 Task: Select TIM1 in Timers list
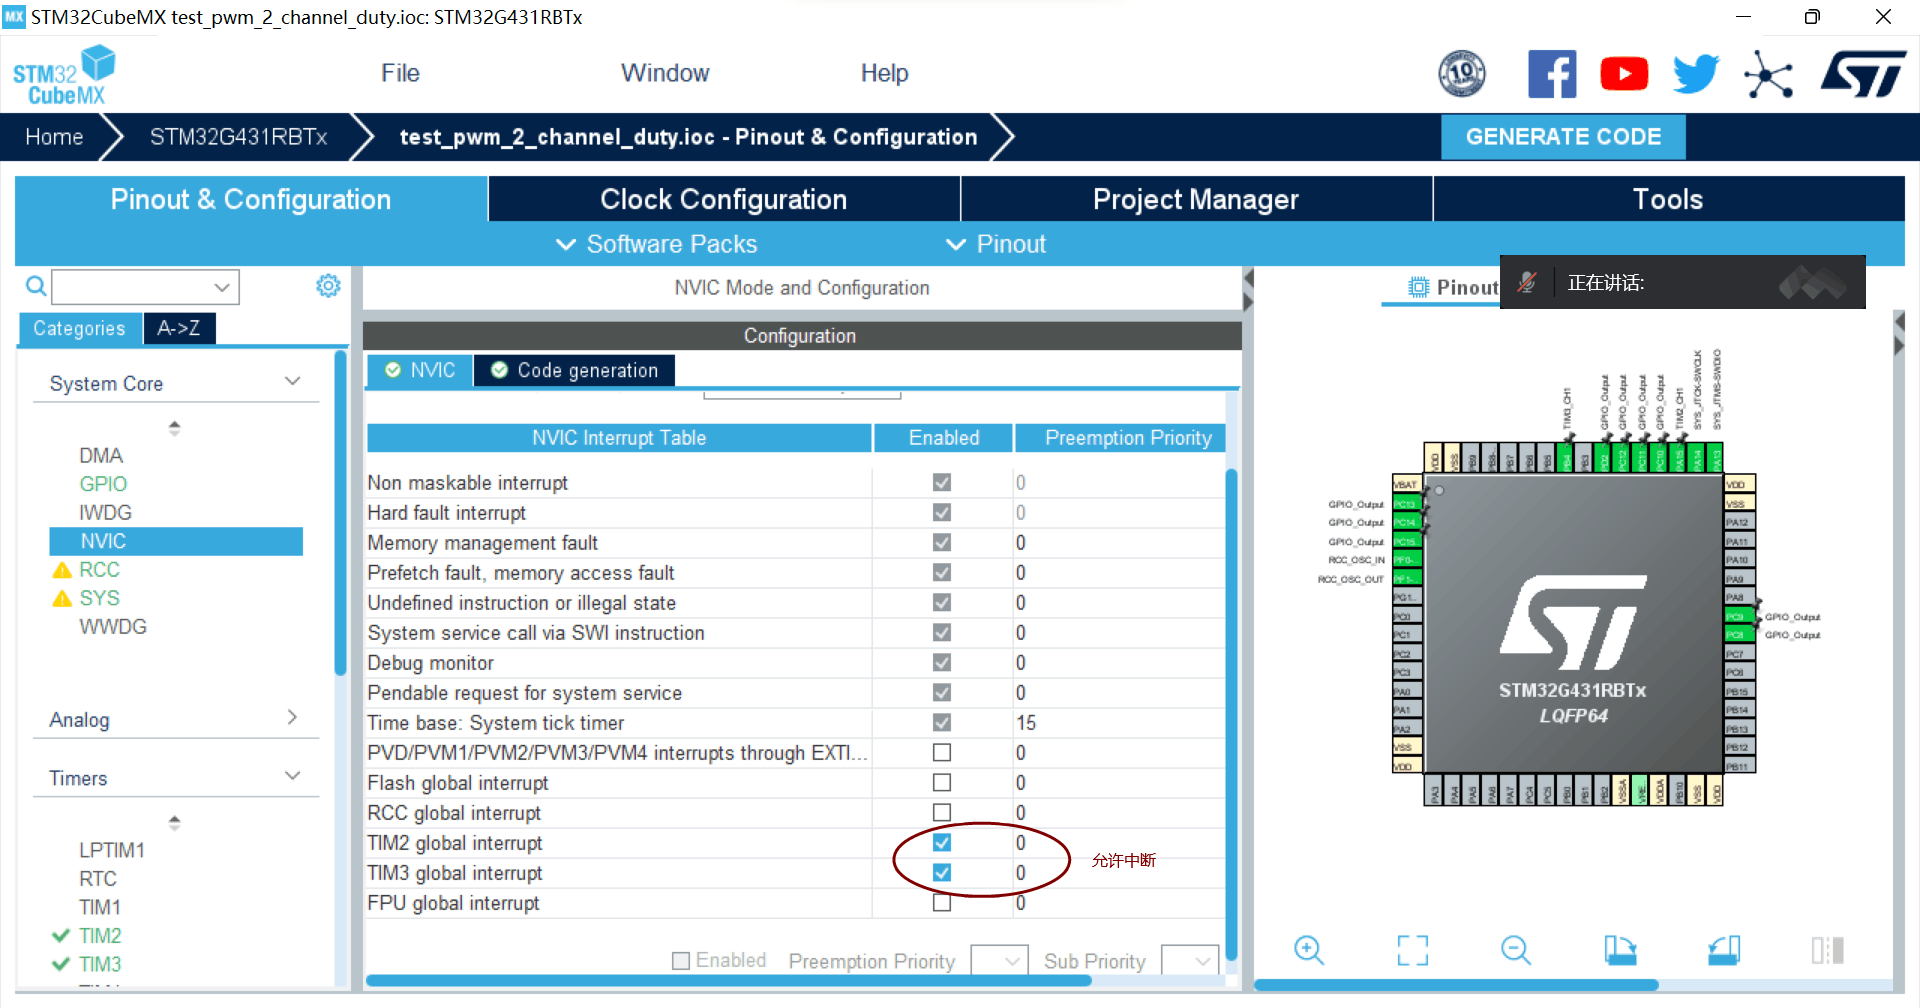coord(100,907)
